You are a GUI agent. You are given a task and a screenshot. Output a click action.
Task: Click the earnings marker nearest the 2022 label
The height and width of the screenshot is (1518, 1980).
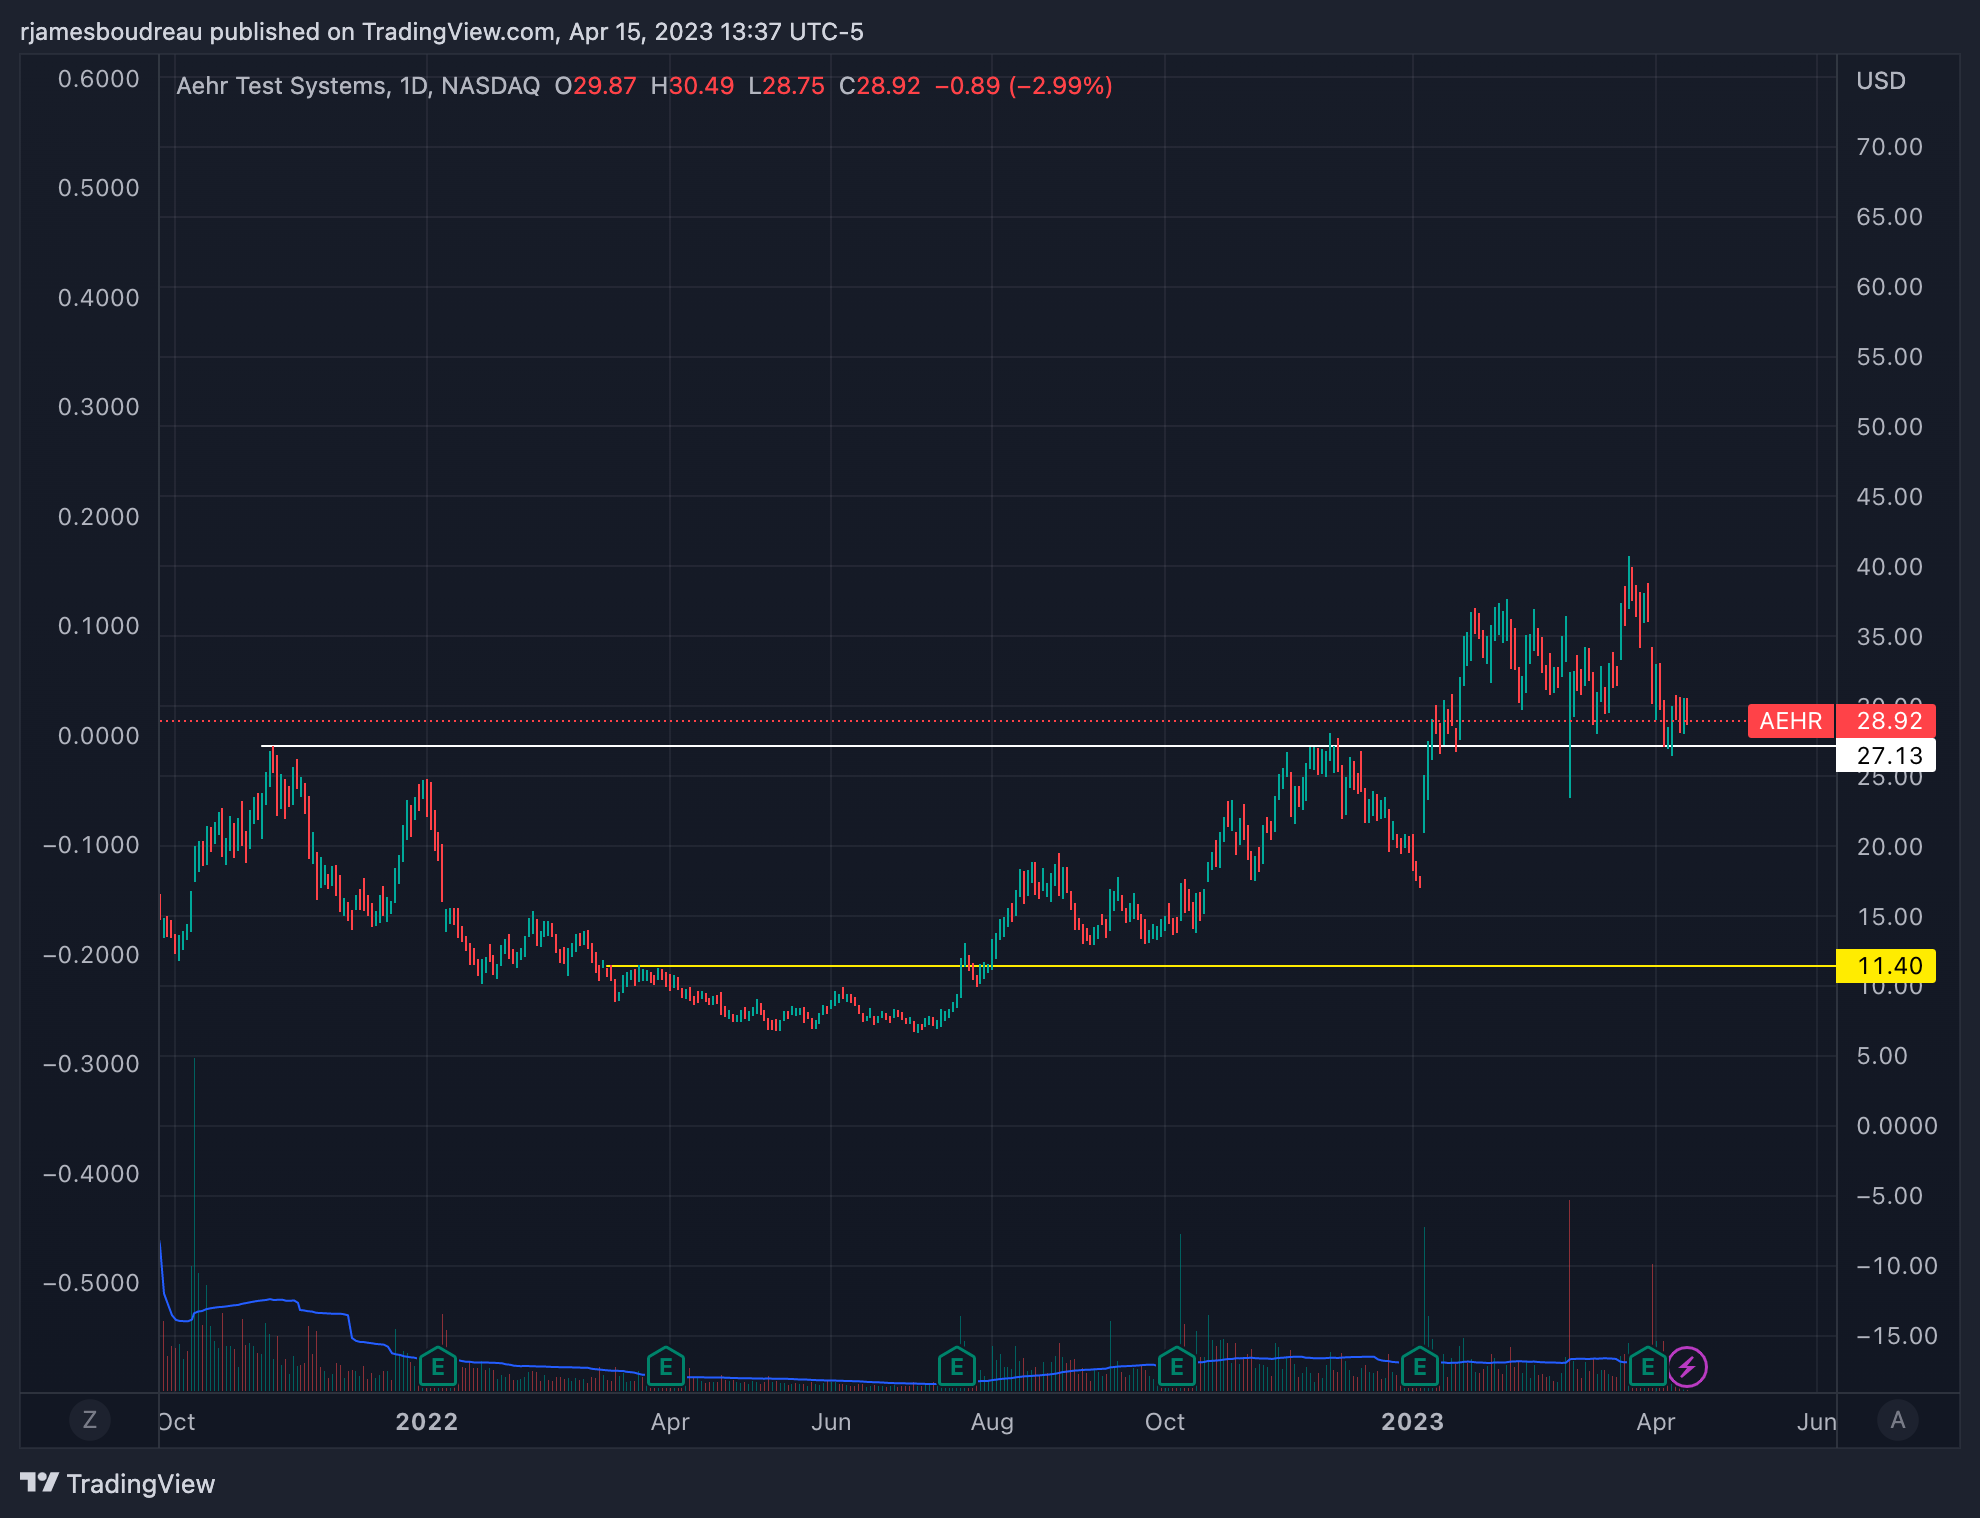pos(437,1366)
